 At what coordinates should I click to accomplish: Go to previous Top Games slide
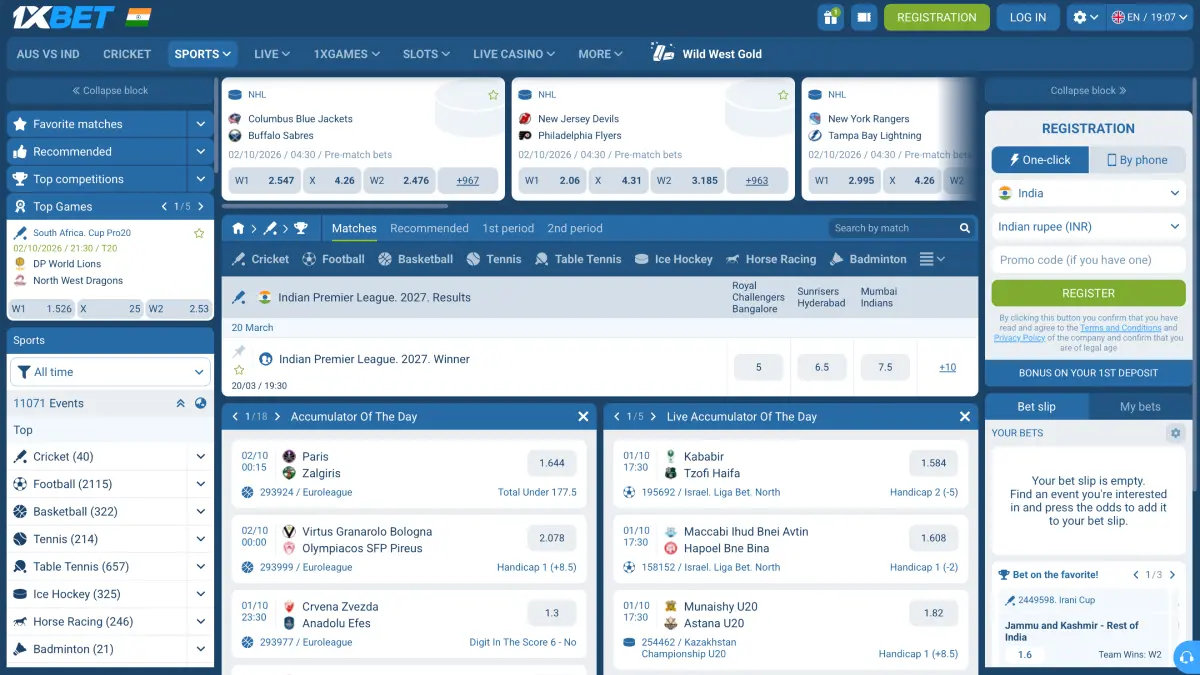[x=165, y=207]
